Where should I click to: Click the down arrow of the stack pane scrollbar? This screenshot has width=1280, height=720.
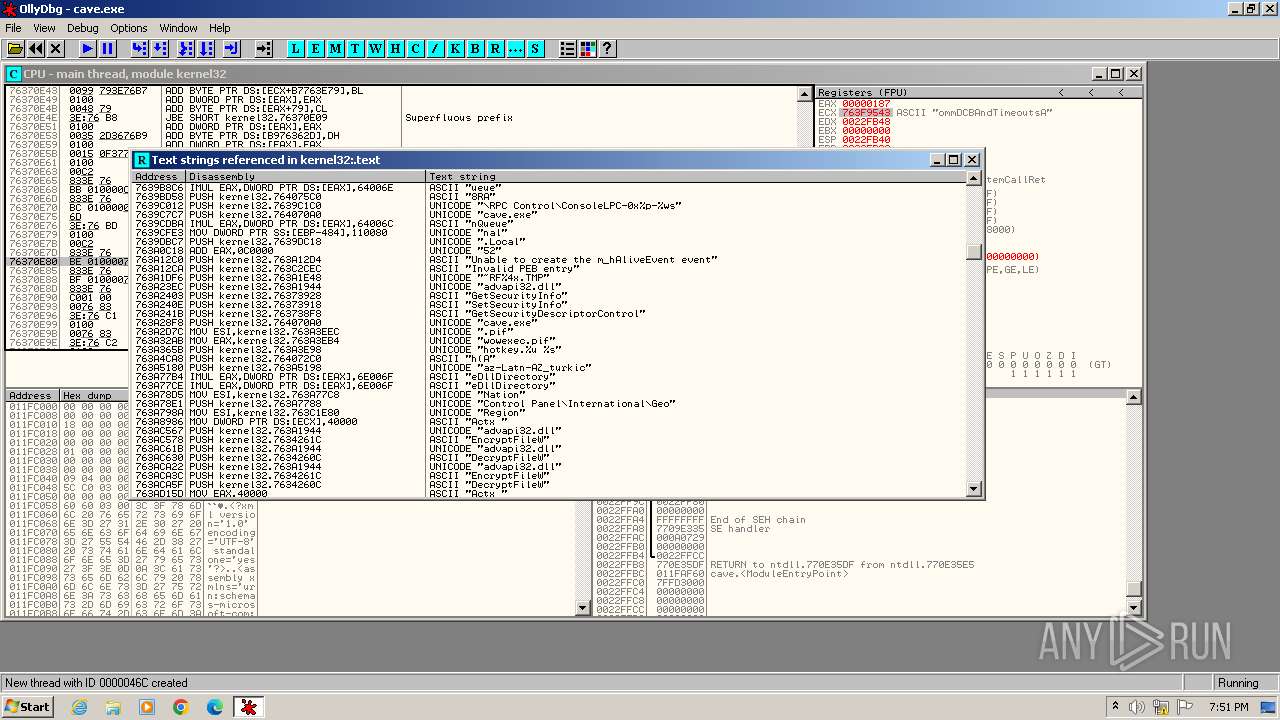[x=1133, y=607]
